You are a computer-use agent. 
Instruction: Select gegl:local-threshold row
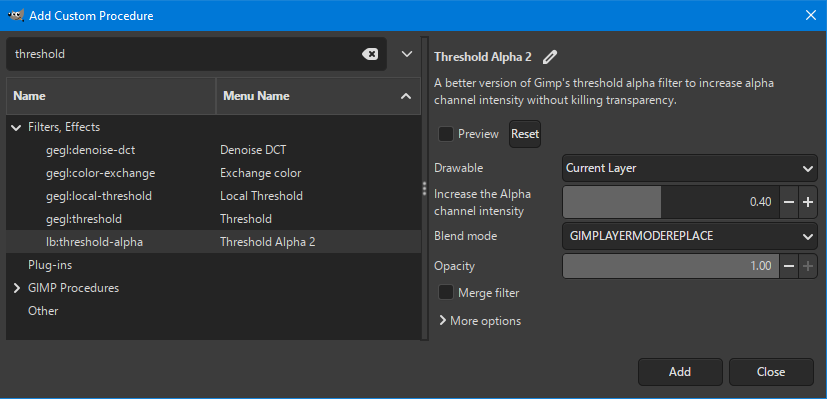pos(213,196)
